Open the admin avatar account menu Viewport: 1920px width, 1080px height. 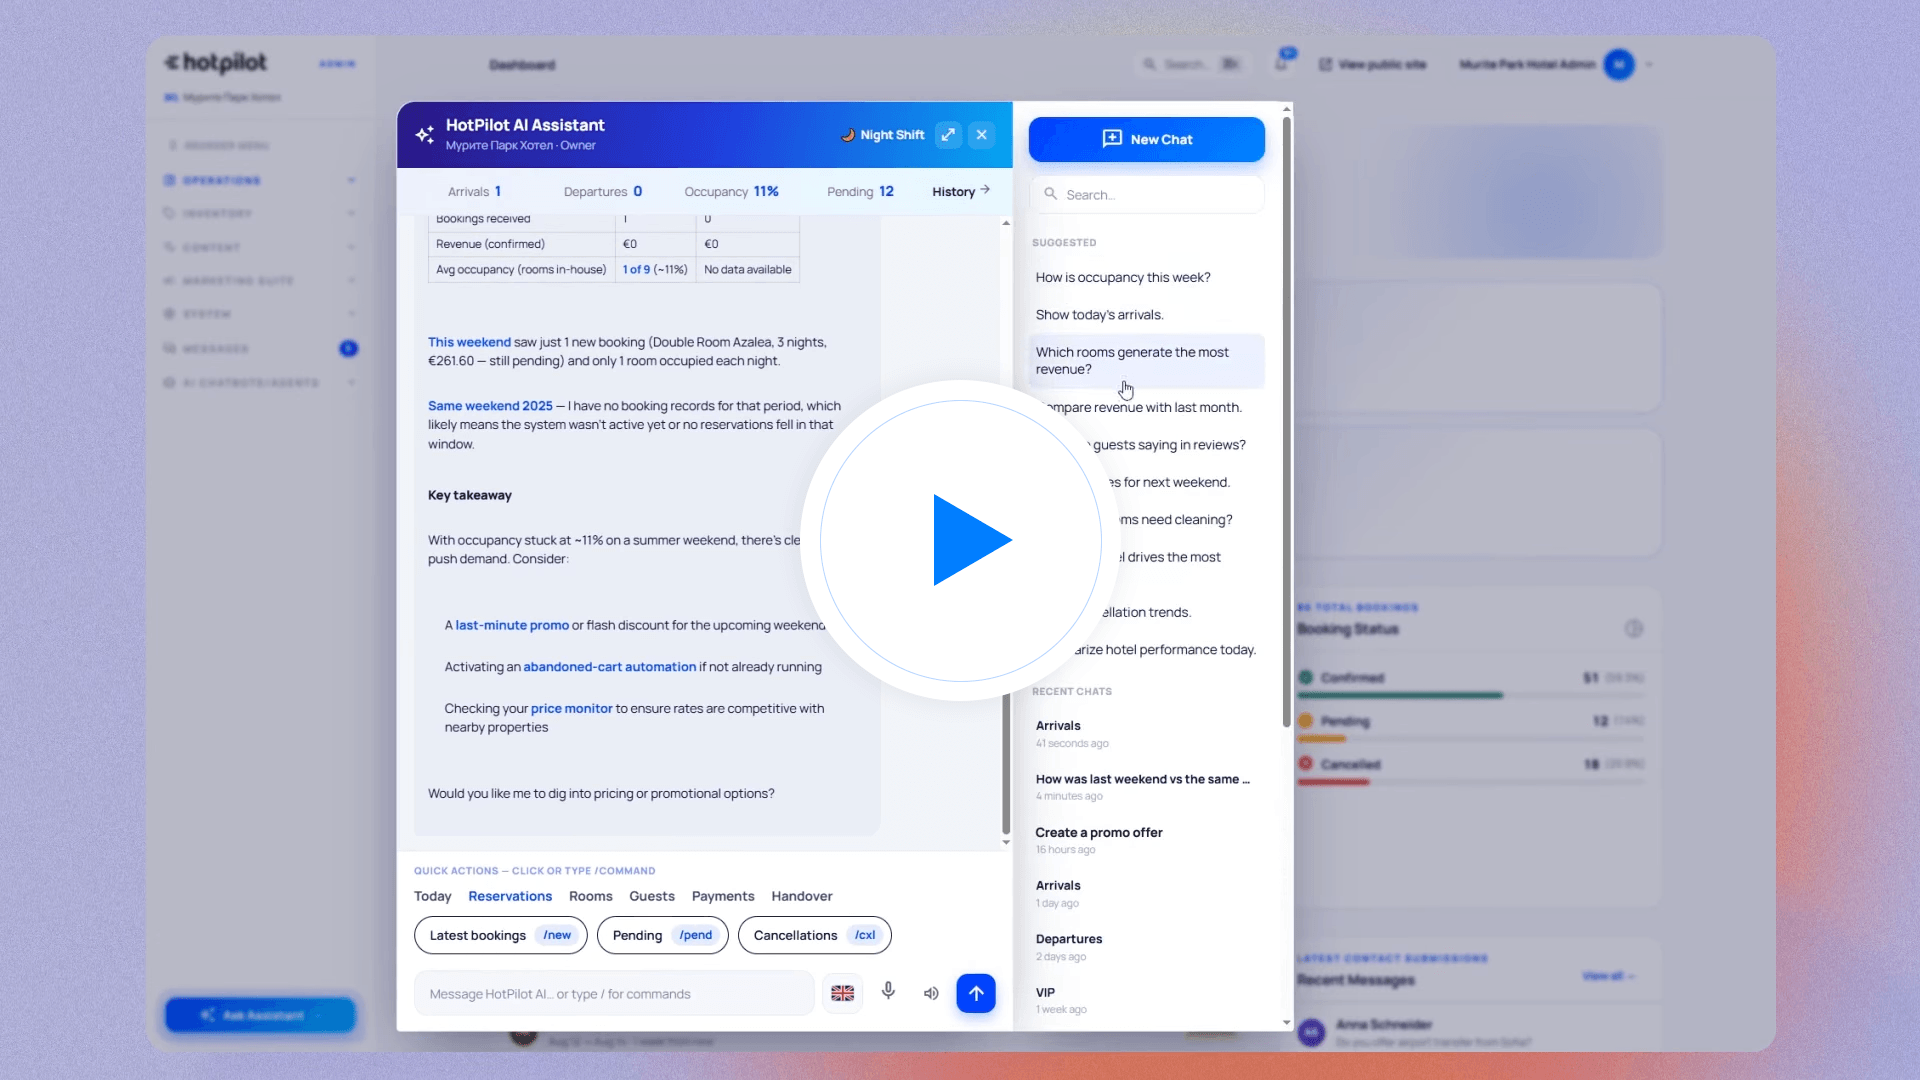[x=1618, y=64]
